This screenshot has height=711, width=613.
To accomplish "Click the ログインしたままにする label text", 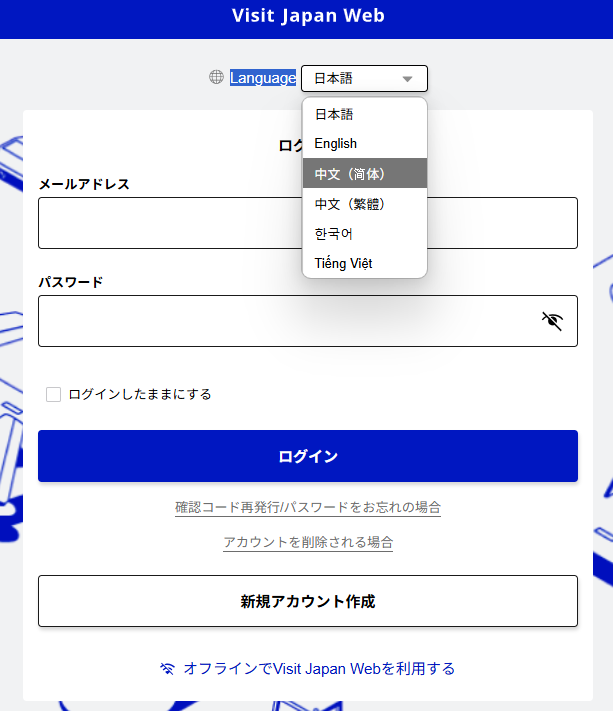I will 140,394.
